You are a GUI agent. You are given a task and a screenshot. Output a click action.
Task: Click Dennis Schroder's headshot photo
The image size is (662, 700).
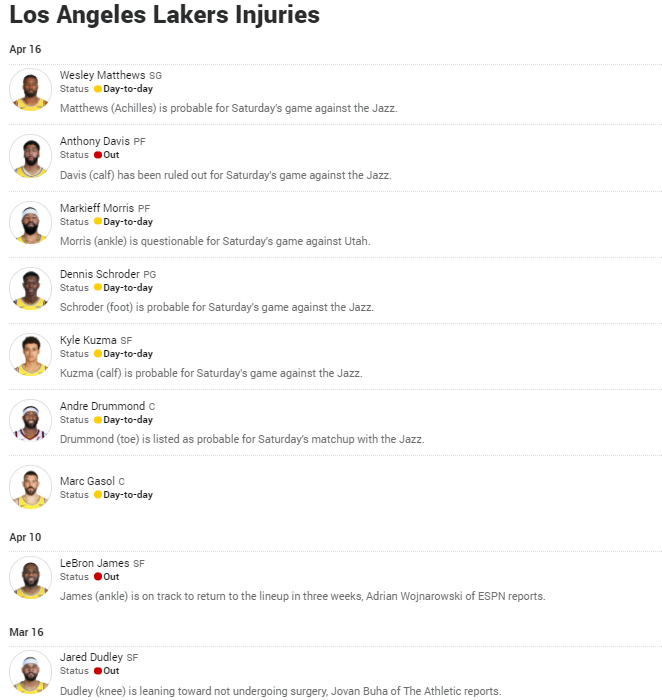pos(30,288)
